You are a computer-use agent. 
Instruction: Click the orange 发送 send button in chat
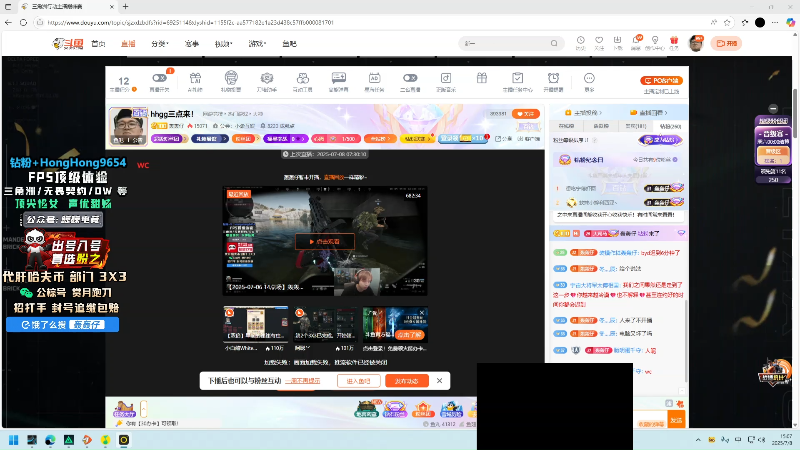pyautogui.click(x=676, y=420)
